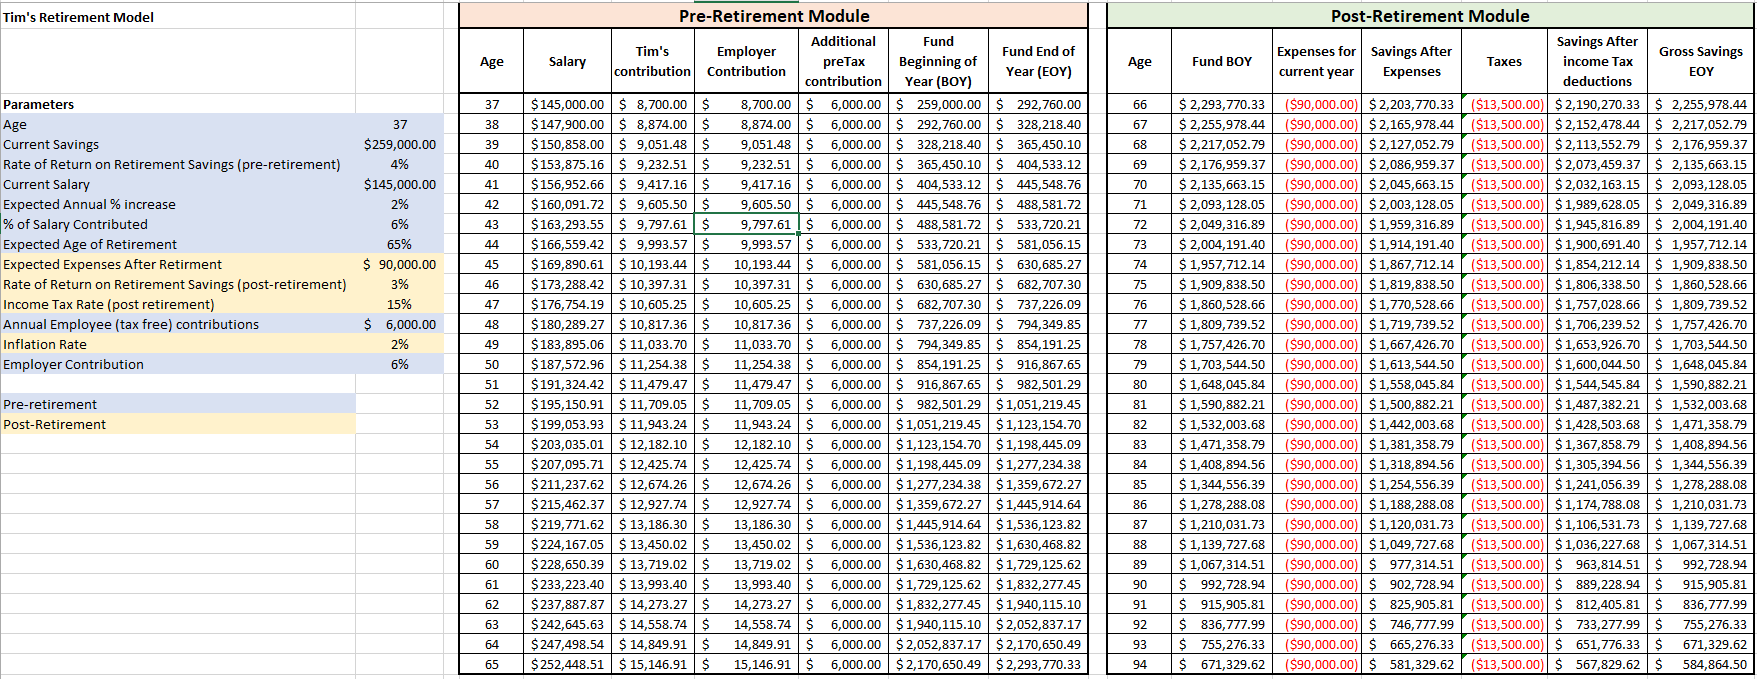Select the Pre-Retirement Module header
The image size is (1757, 679).
coord(774,16)
